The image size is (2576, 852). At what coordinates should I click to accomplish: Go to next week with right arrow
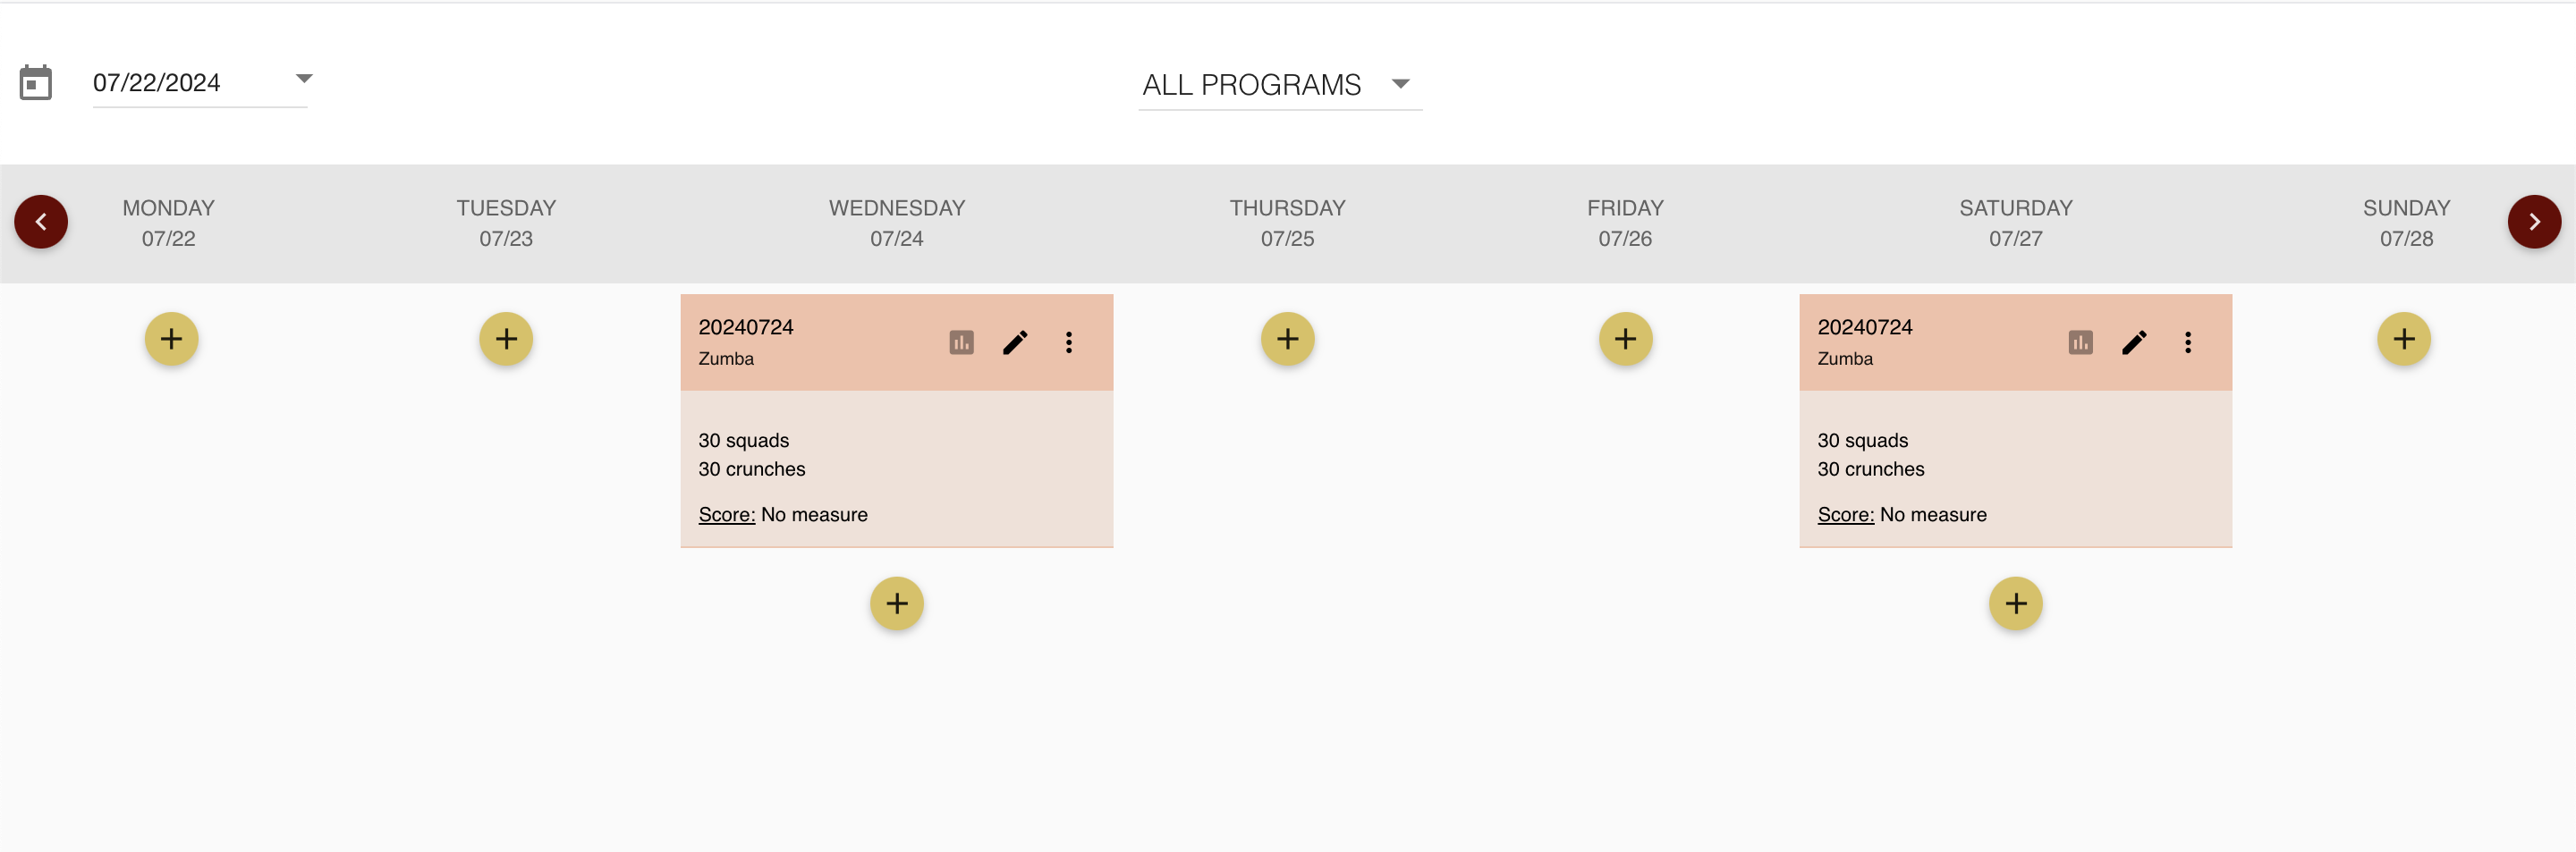pyautogui.click(x=2534, y=222)
